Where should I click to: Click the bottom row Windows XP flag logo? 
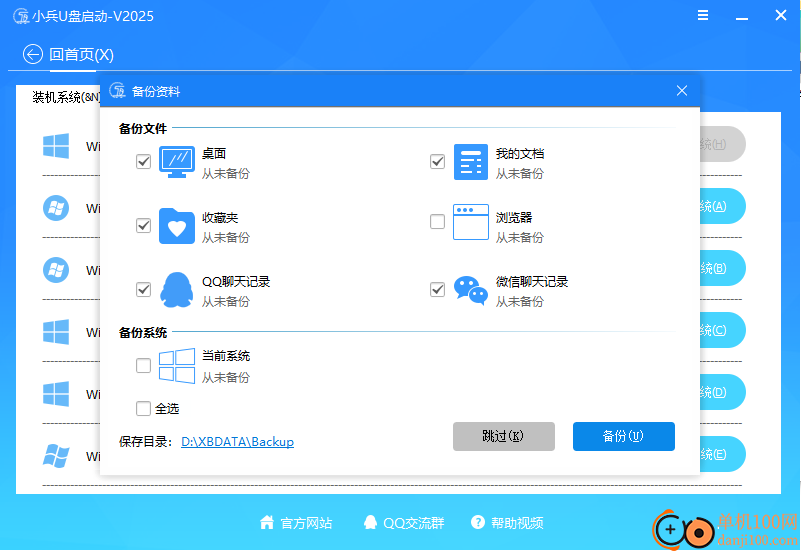point(56,456)
